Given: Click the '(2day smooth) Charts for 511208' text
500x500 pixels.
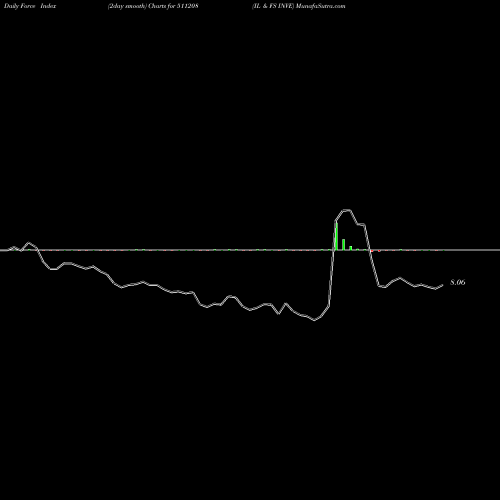Looking at the screenshot, I should [153, 6].
